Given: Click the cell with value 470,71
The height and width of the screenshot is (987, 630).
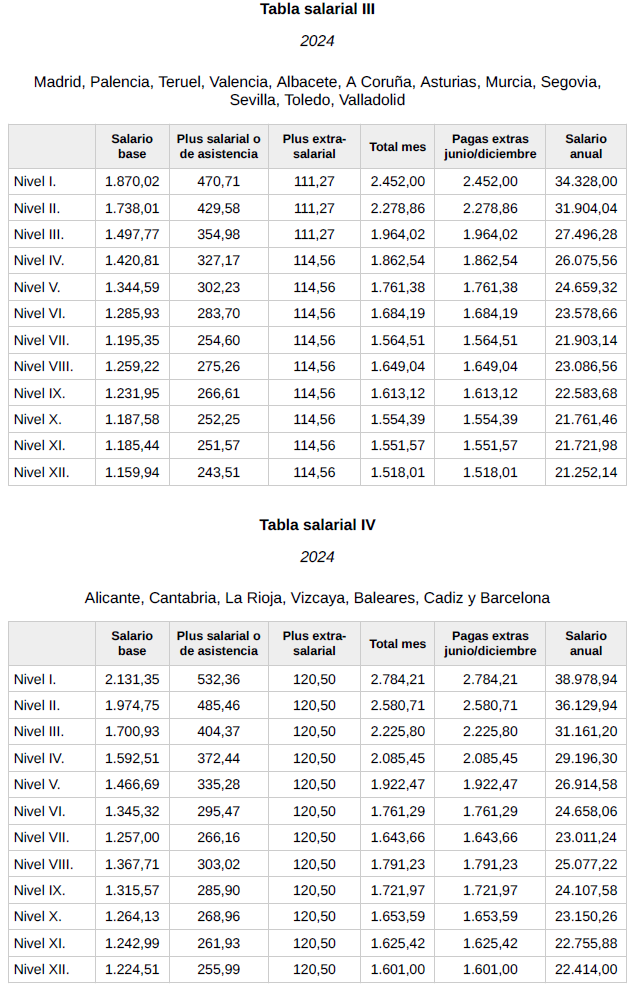Looking at the screenshot, I should 219,182.
